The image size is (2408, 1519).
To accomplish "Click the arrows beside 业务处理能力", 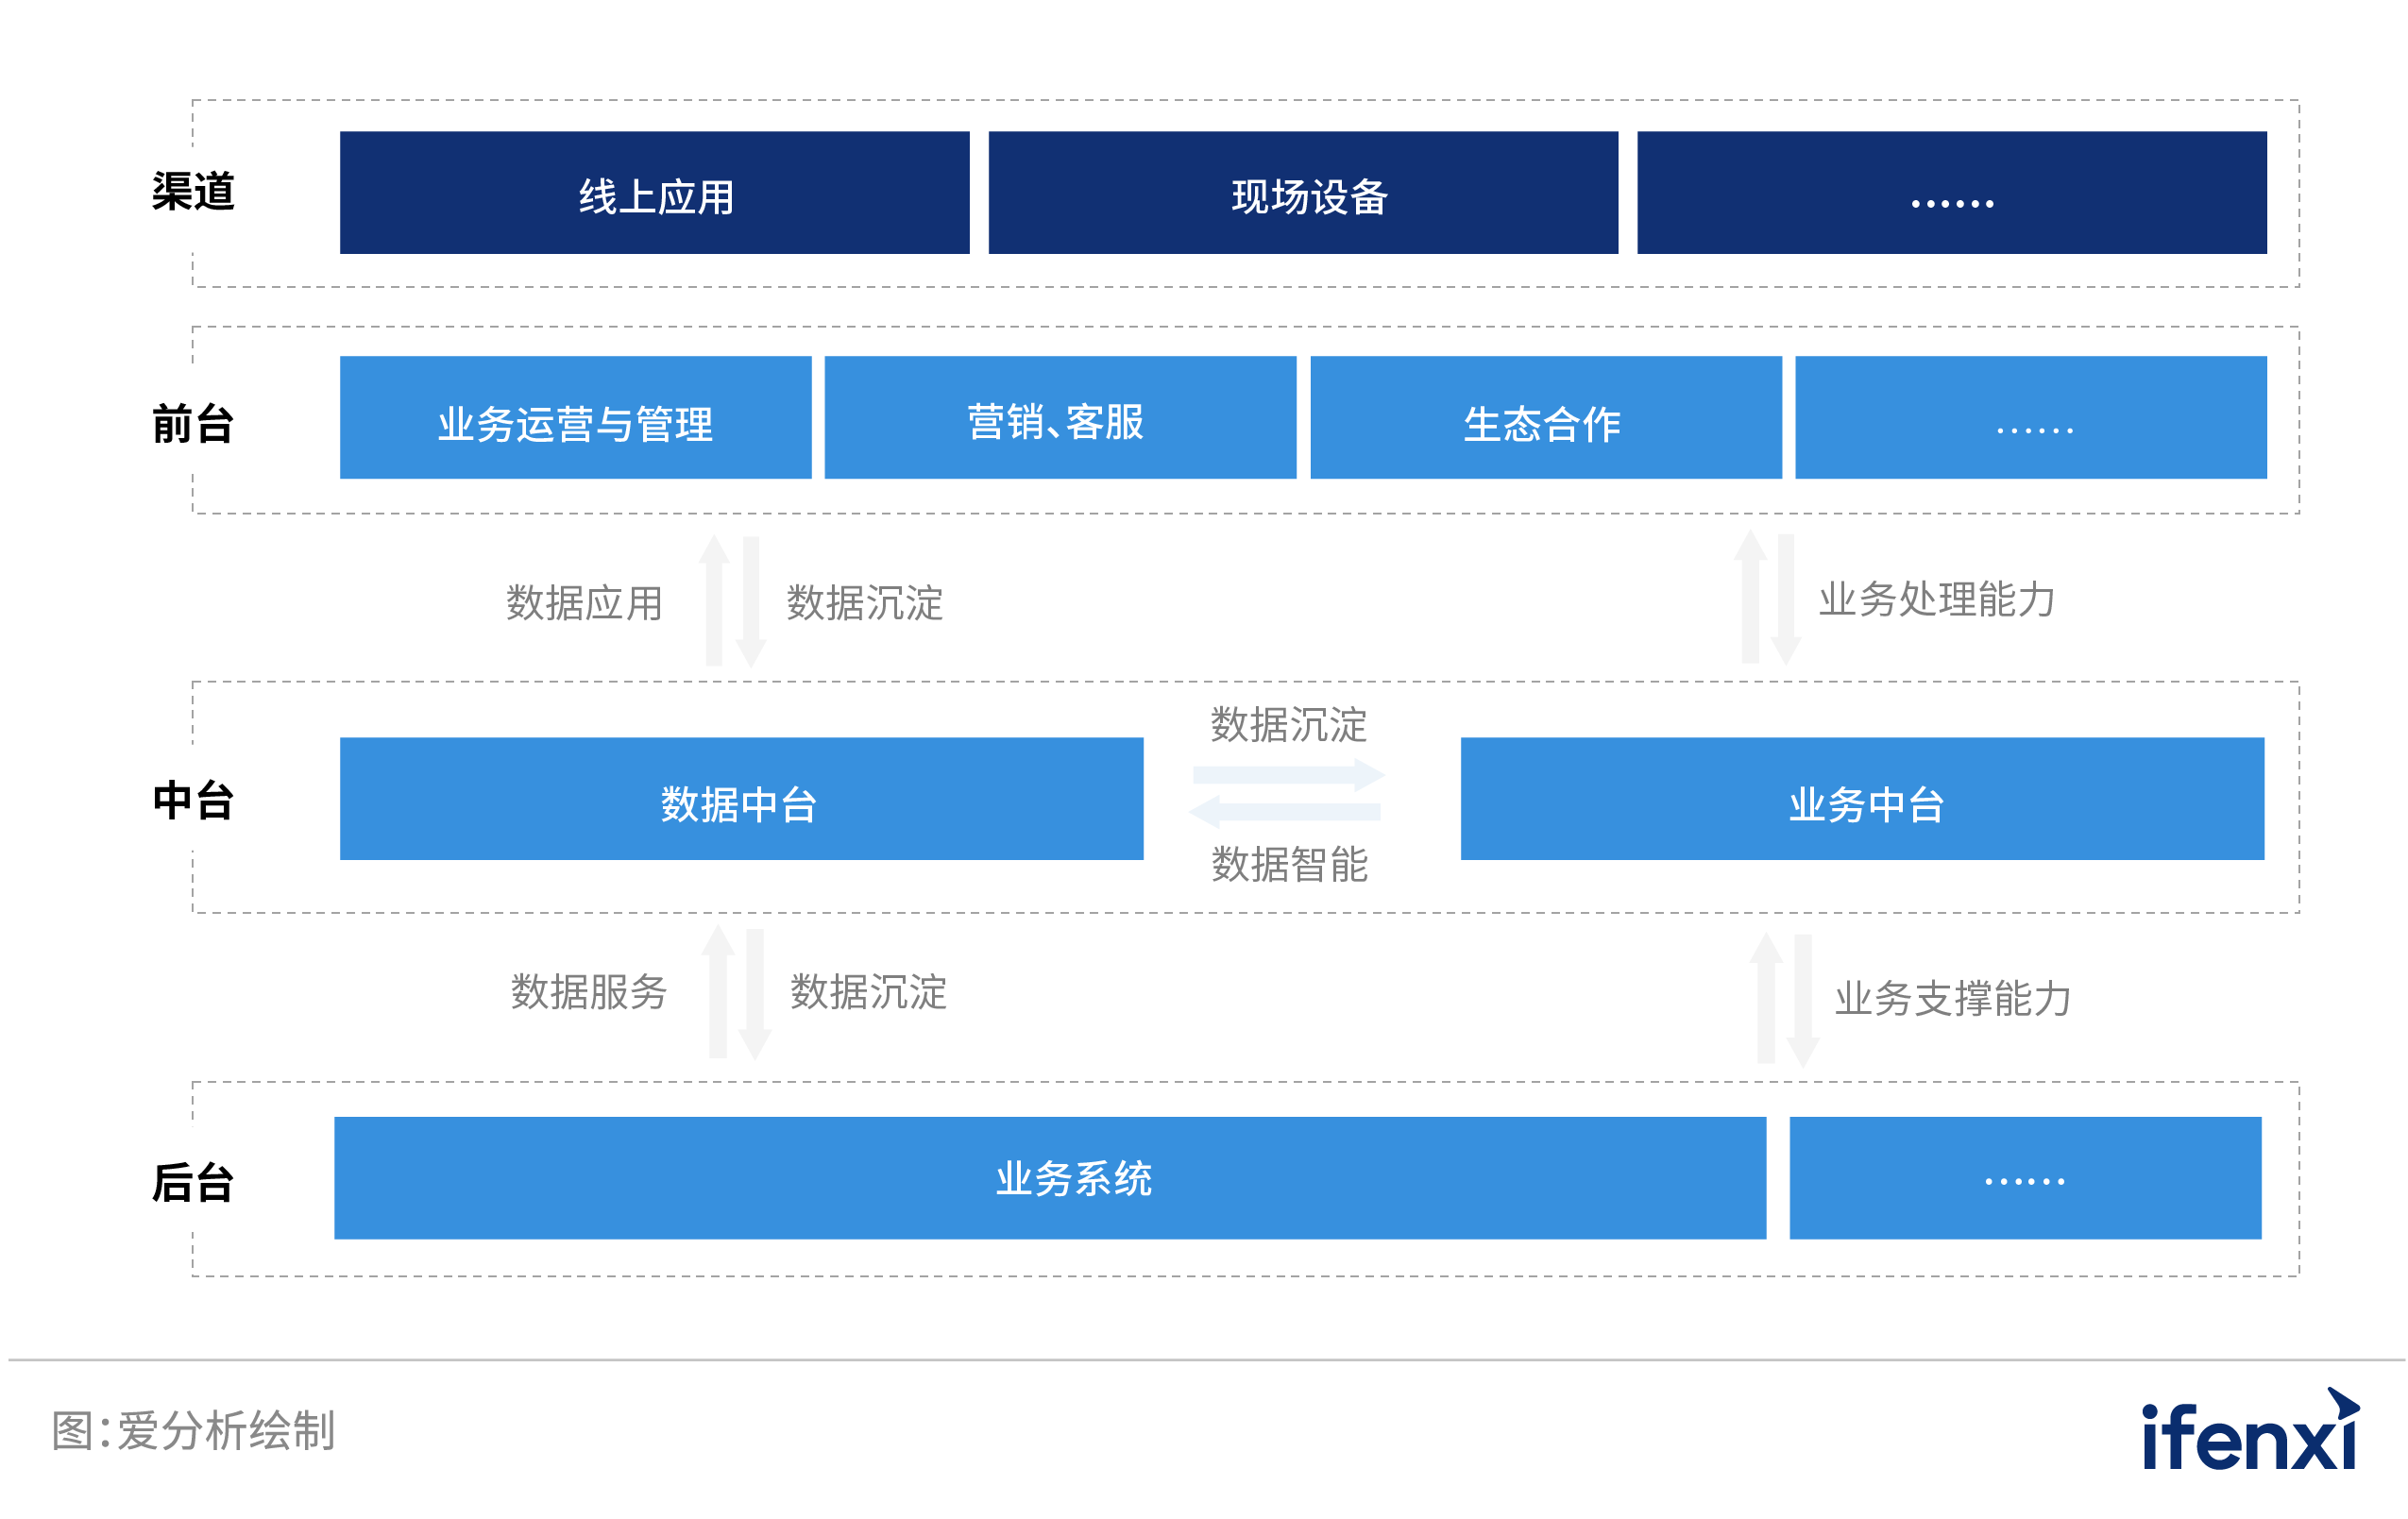I will [x=1767, y=598].
